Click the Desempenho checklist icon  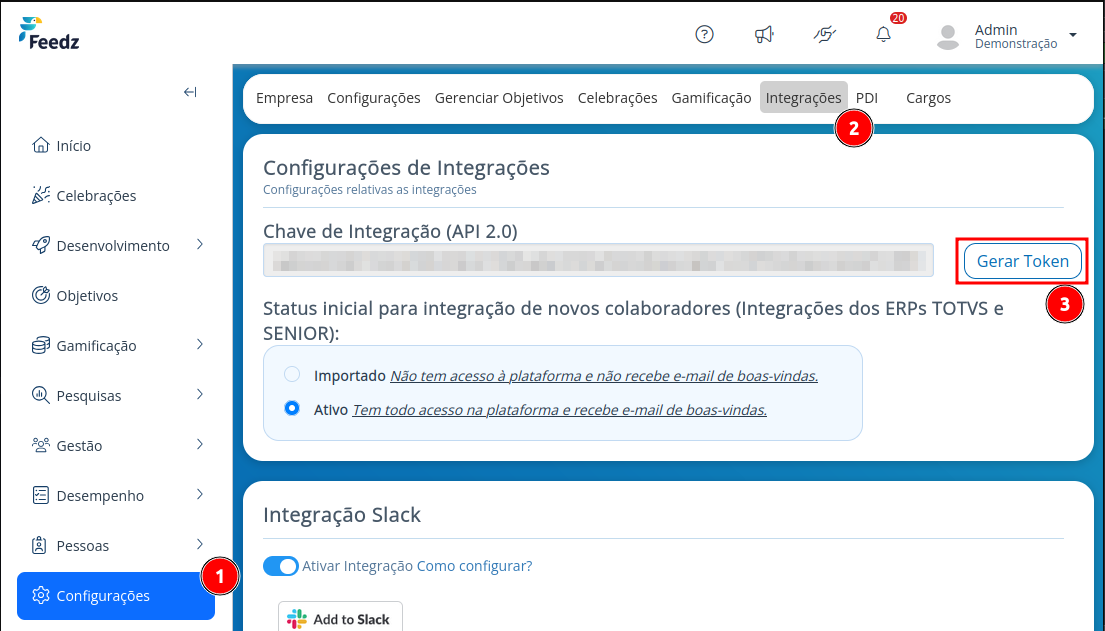click(41, 495)
